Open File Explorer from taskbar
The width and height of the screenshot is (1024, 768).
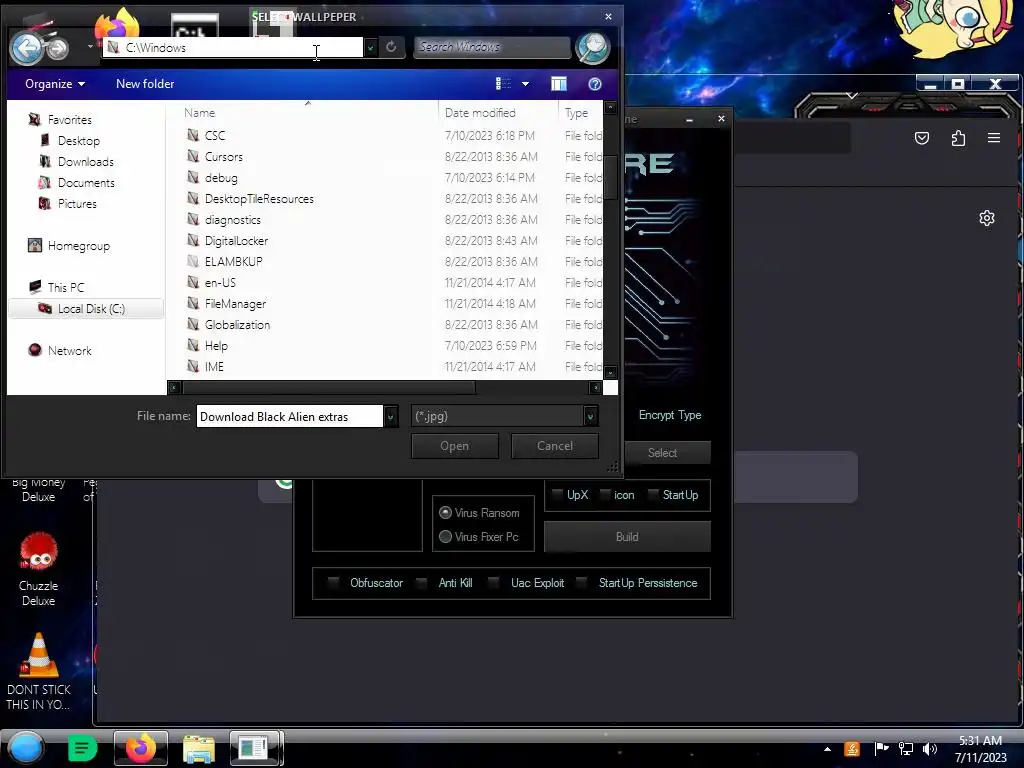point(199,748)
